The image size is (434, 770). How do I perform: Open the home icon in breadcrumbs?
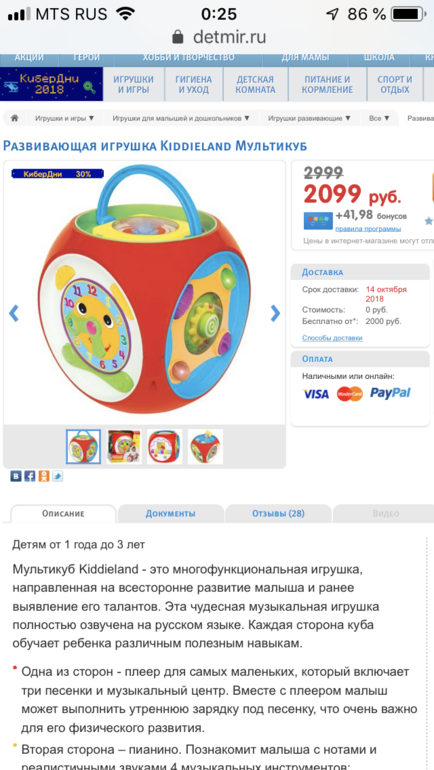(x=15, y=118)
